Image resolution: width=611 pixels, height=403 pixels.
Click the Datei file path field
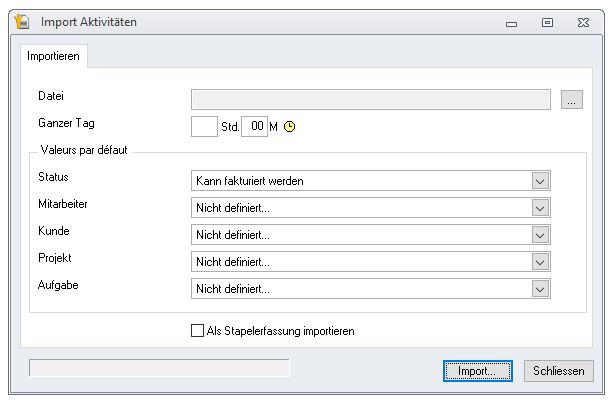[371, 99]
